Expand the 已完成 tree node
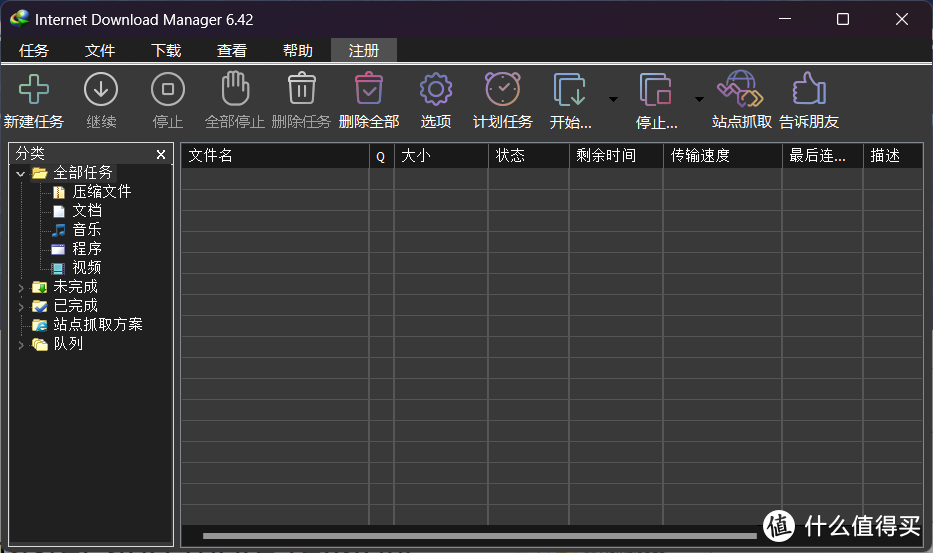Screen dimensions: 933x553 pyautogui.click(x=21, y=307)
